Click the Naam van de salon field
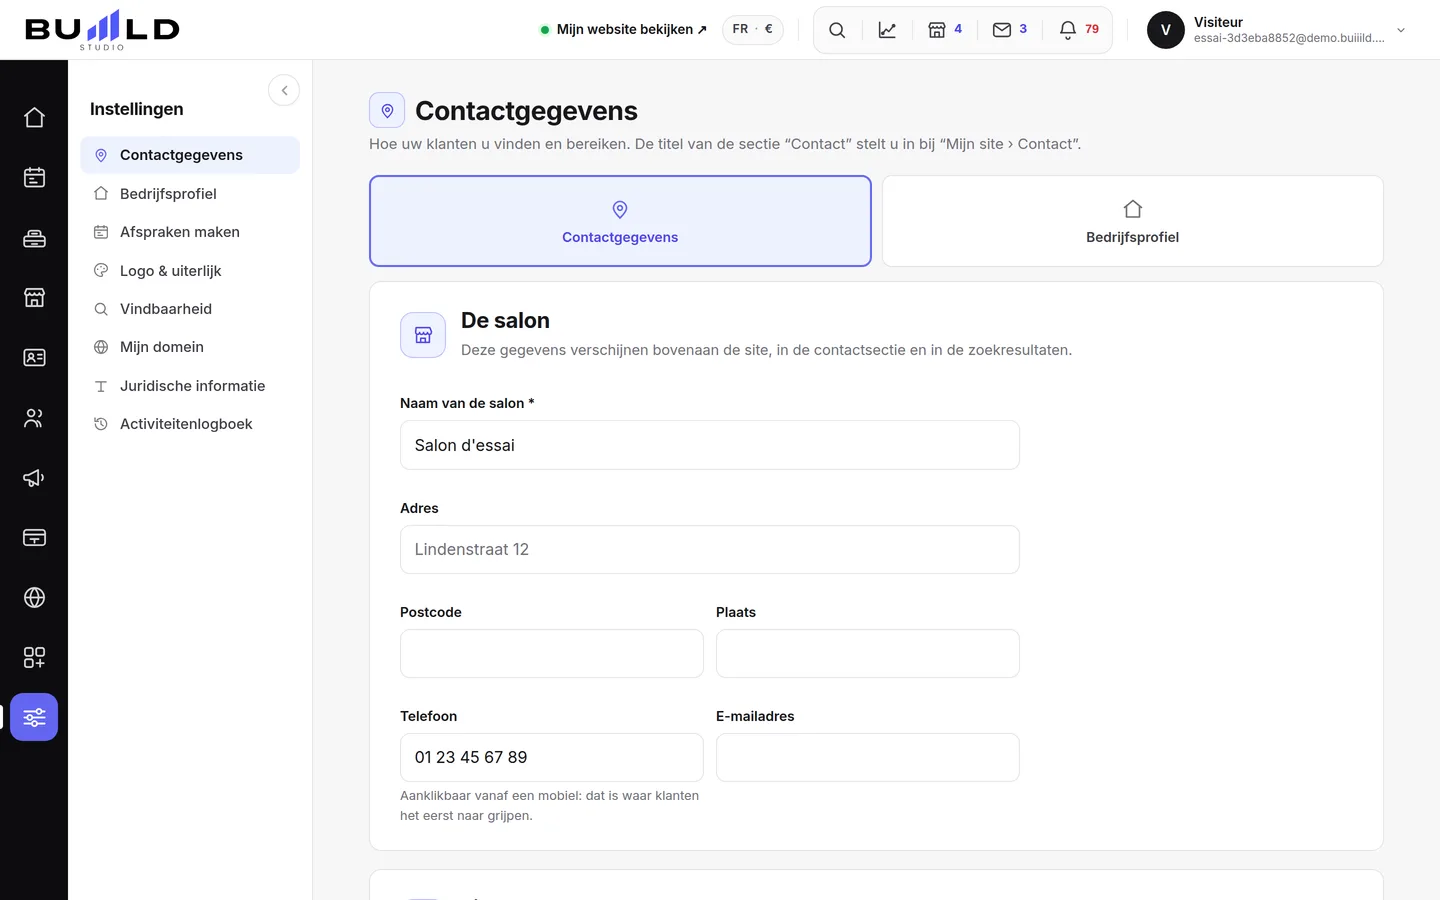 click(710, 445)
